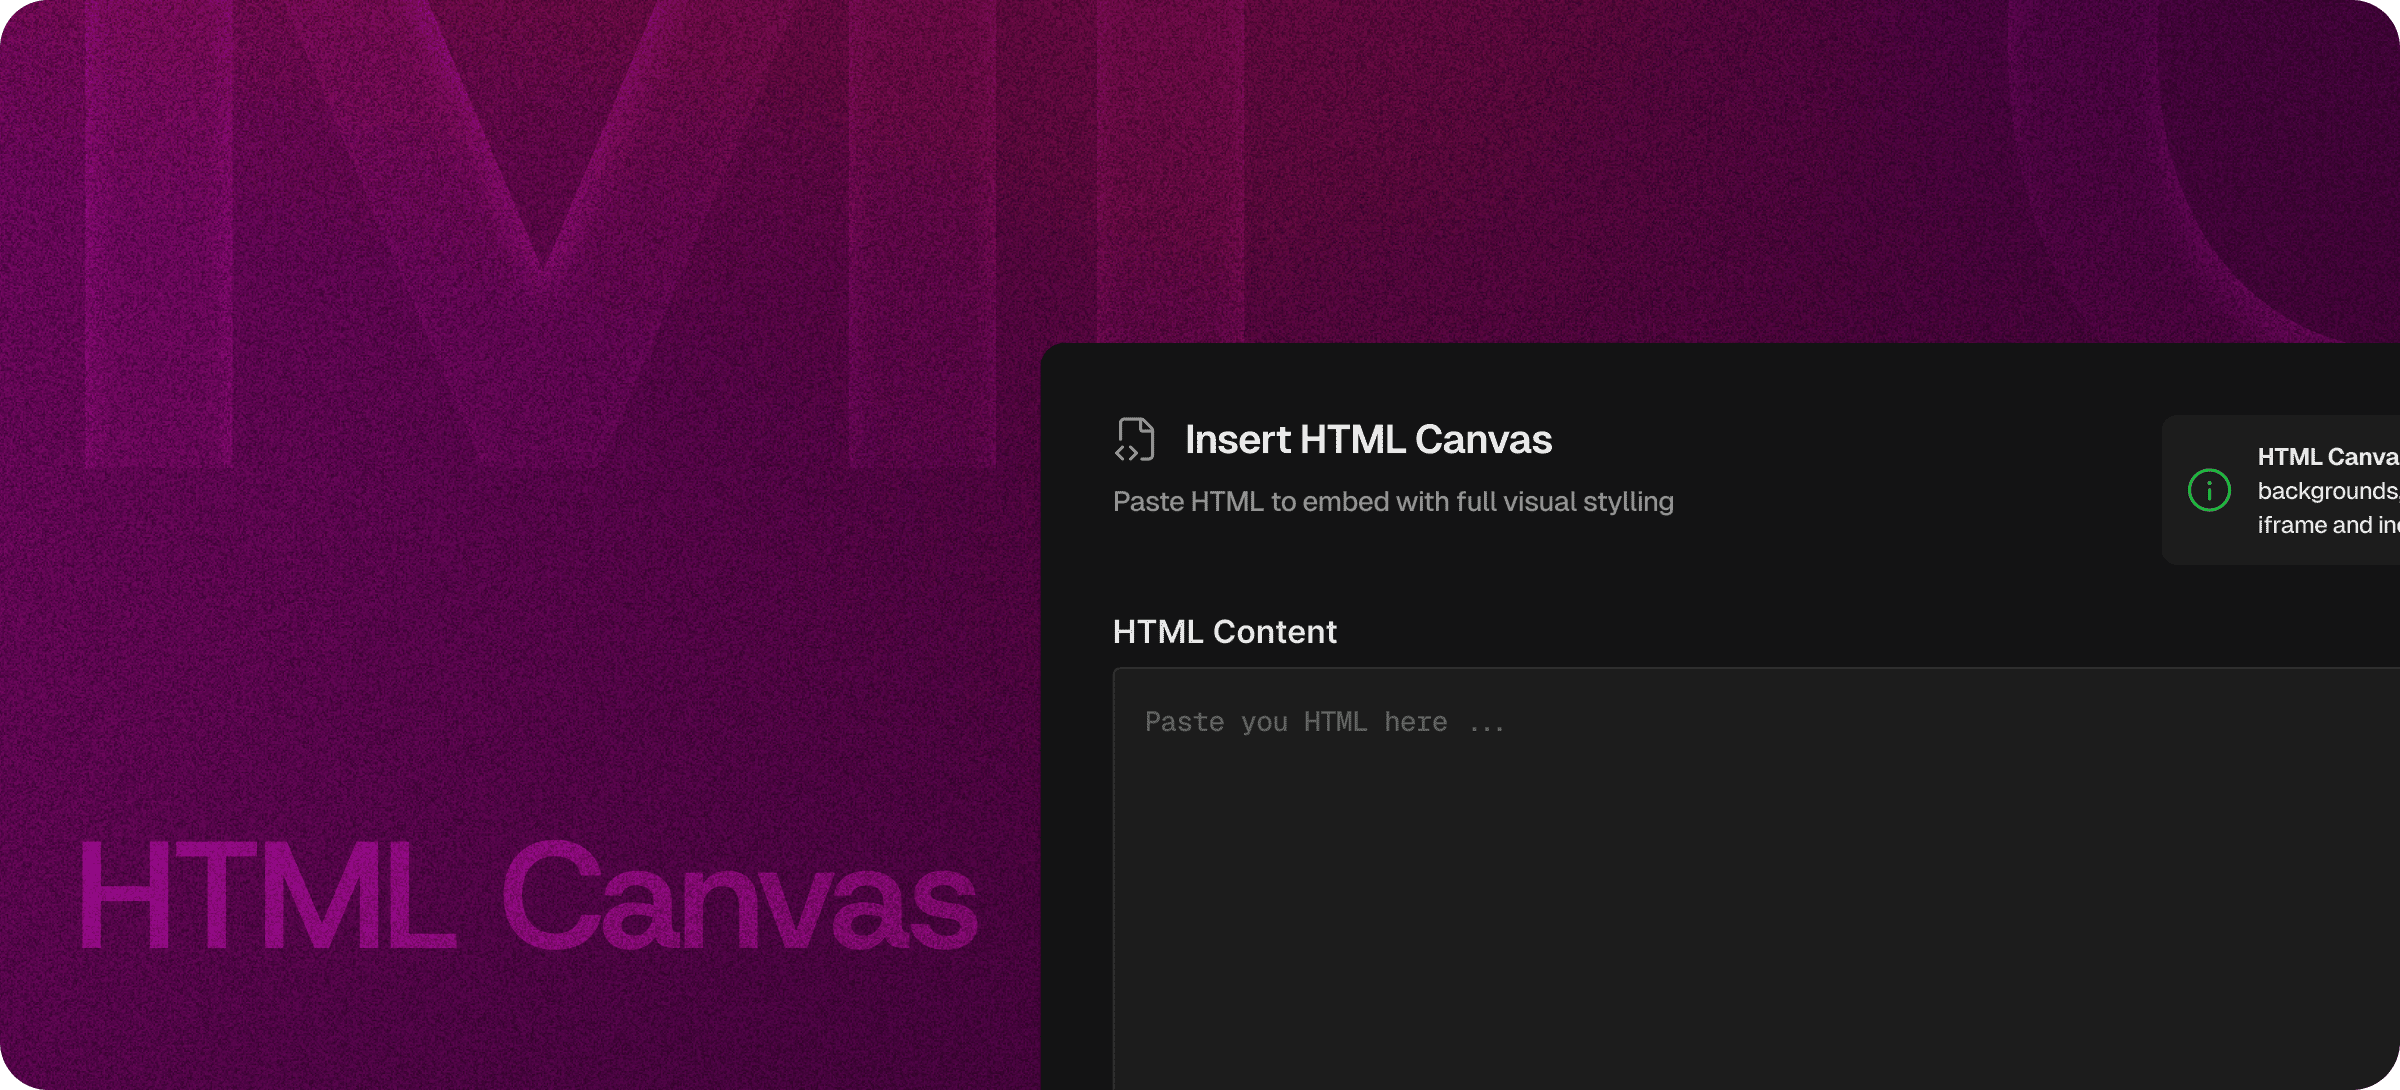Click the "iframe and in" line in notice
The height and width of the screenshot is (1090, 2400).
[x=2327, y=525]
